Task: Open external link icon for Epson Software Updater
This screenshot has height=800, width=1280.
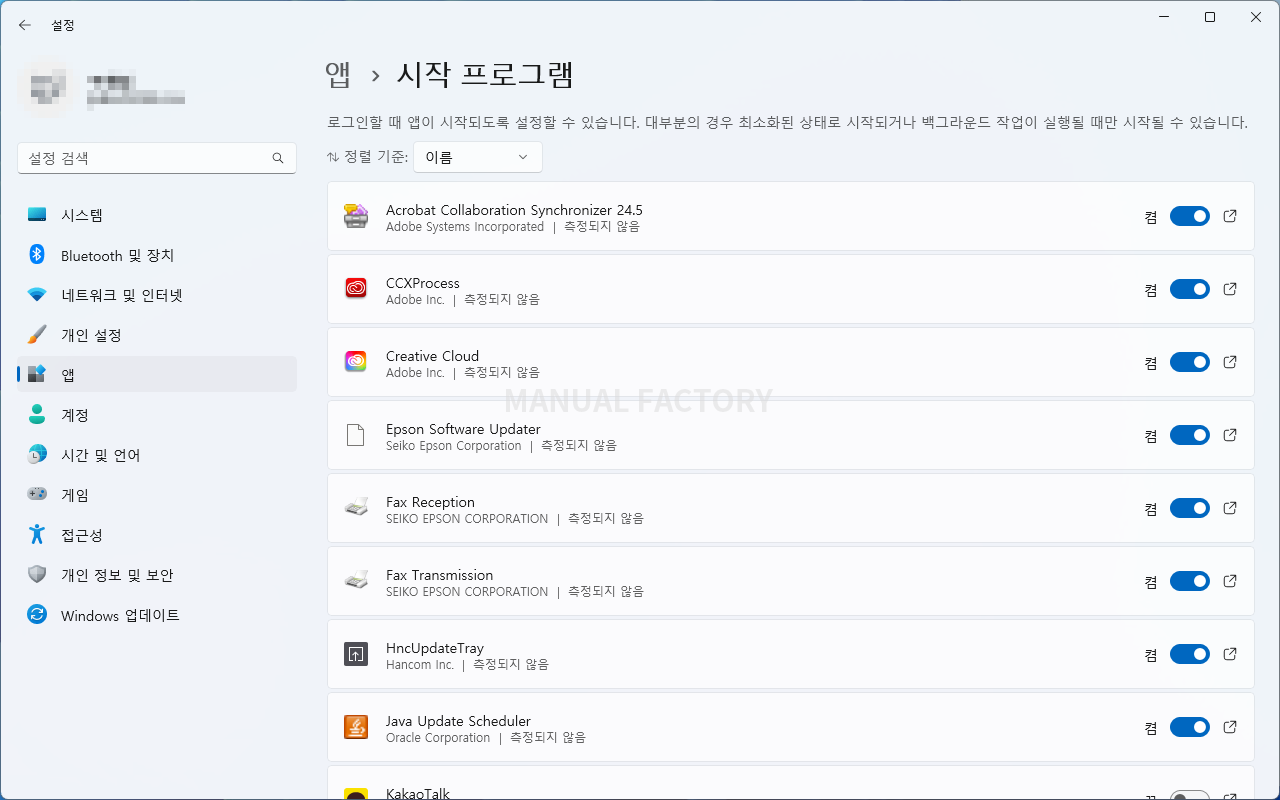Action: (1230, 435)
